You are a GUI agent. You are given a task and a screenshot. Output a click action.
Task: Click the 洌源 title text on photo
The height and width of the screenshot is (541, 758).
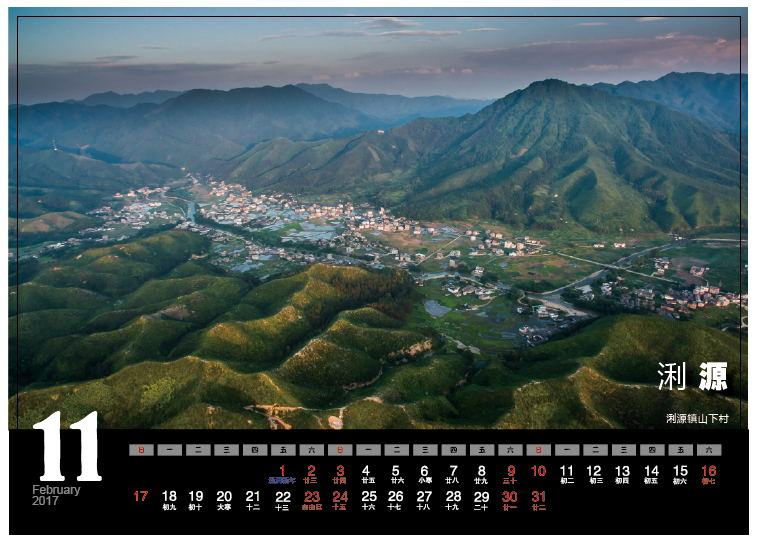(x=692, y=377)
